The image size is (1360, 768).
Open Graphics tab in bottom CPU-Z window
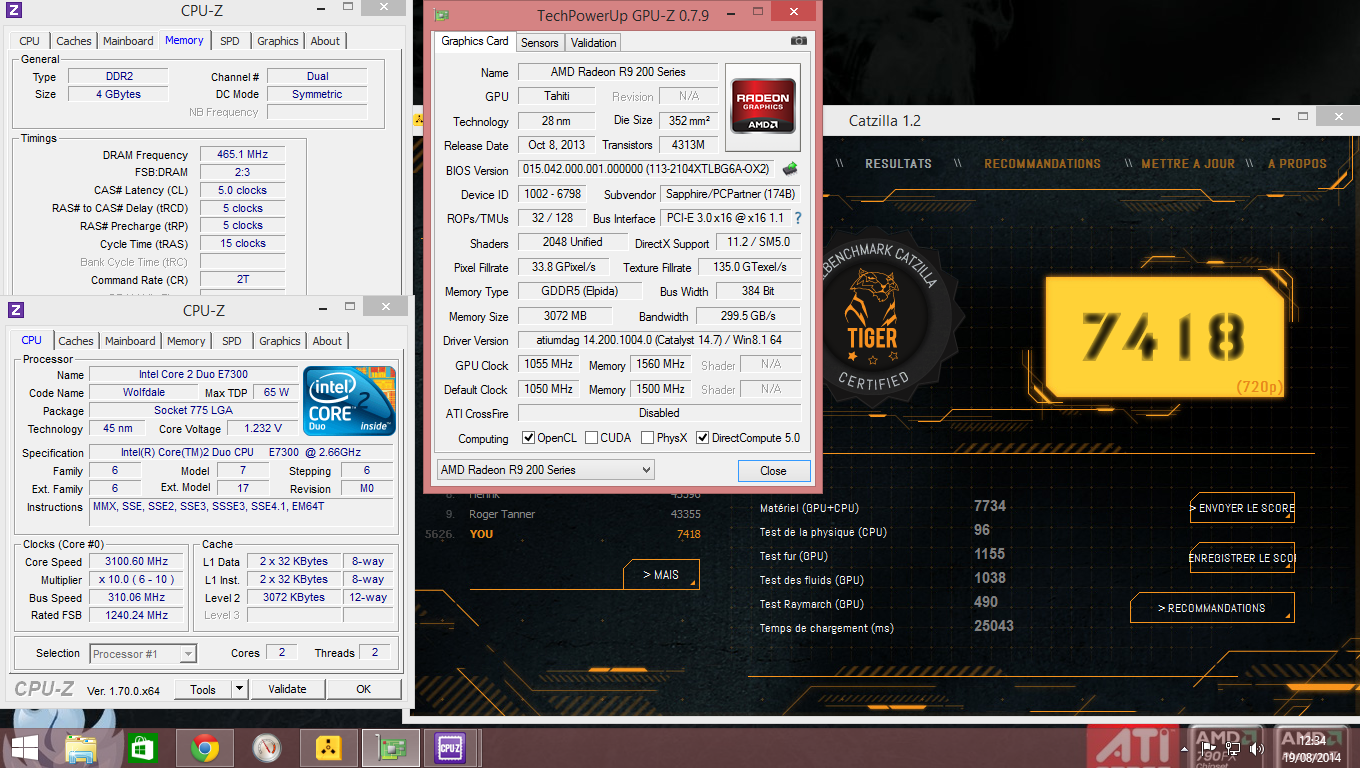pyautogui.click(x=280, y=341)
